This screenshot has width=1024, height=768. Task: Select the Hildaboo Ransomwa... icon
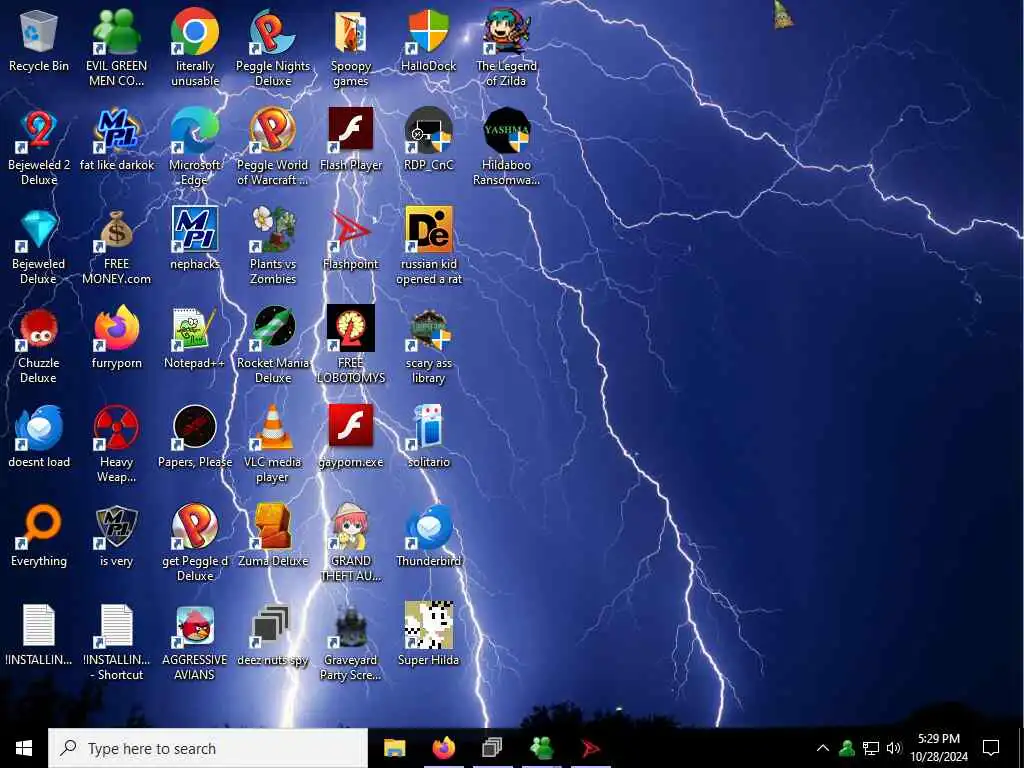pyautogui.click(x=506, y=130)
